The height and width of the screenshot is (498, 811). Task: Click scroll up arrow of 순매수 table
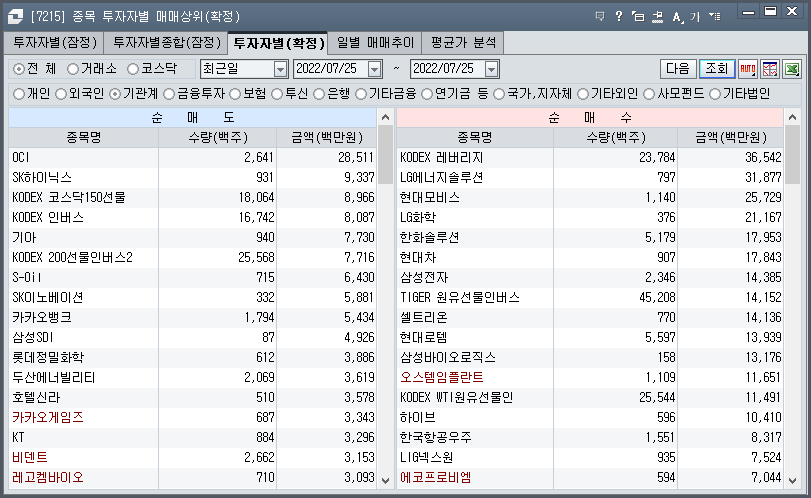pyautogui.click(x=792, y=117)
